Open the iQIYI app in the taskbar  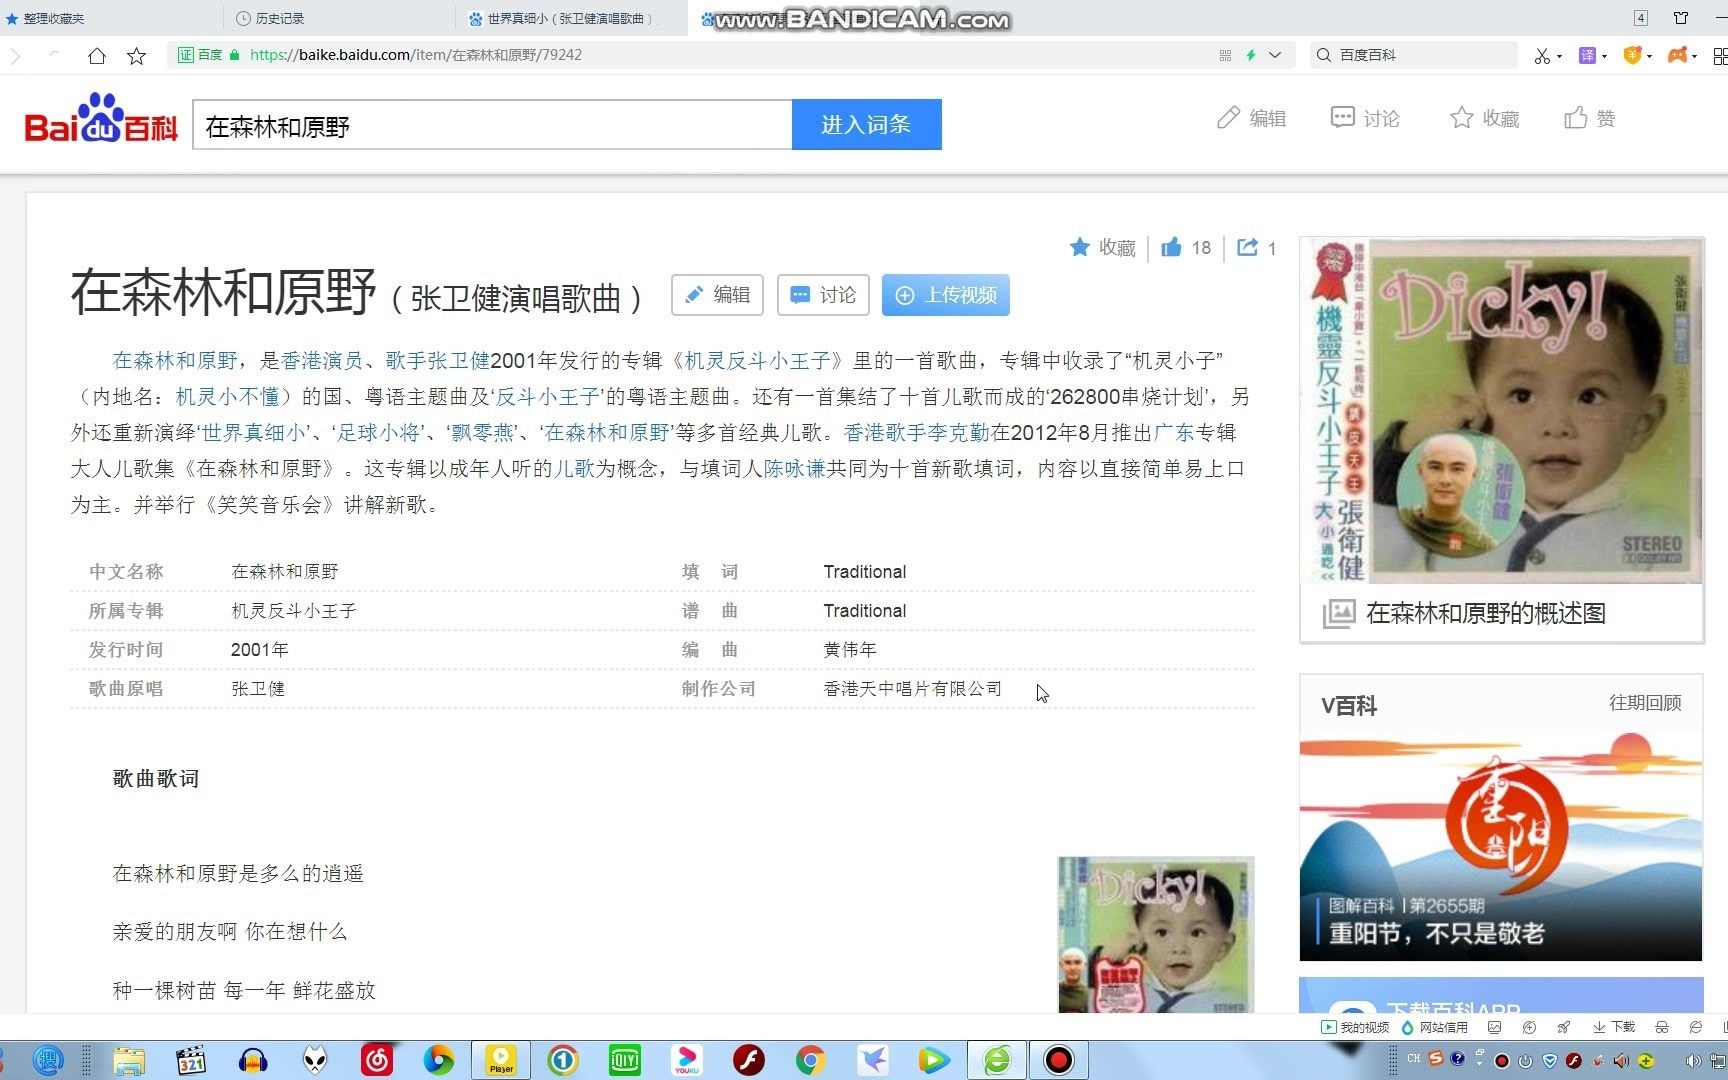coord(625,1060)
